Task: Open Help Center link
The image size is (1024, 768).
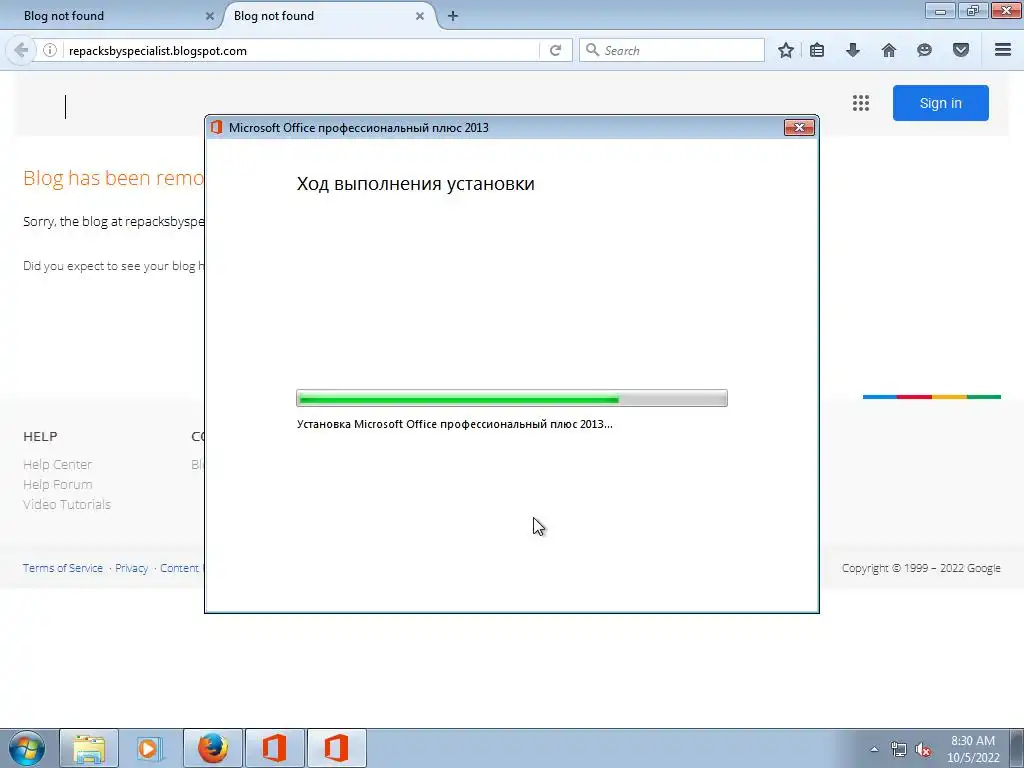Action: coord(57,464)
